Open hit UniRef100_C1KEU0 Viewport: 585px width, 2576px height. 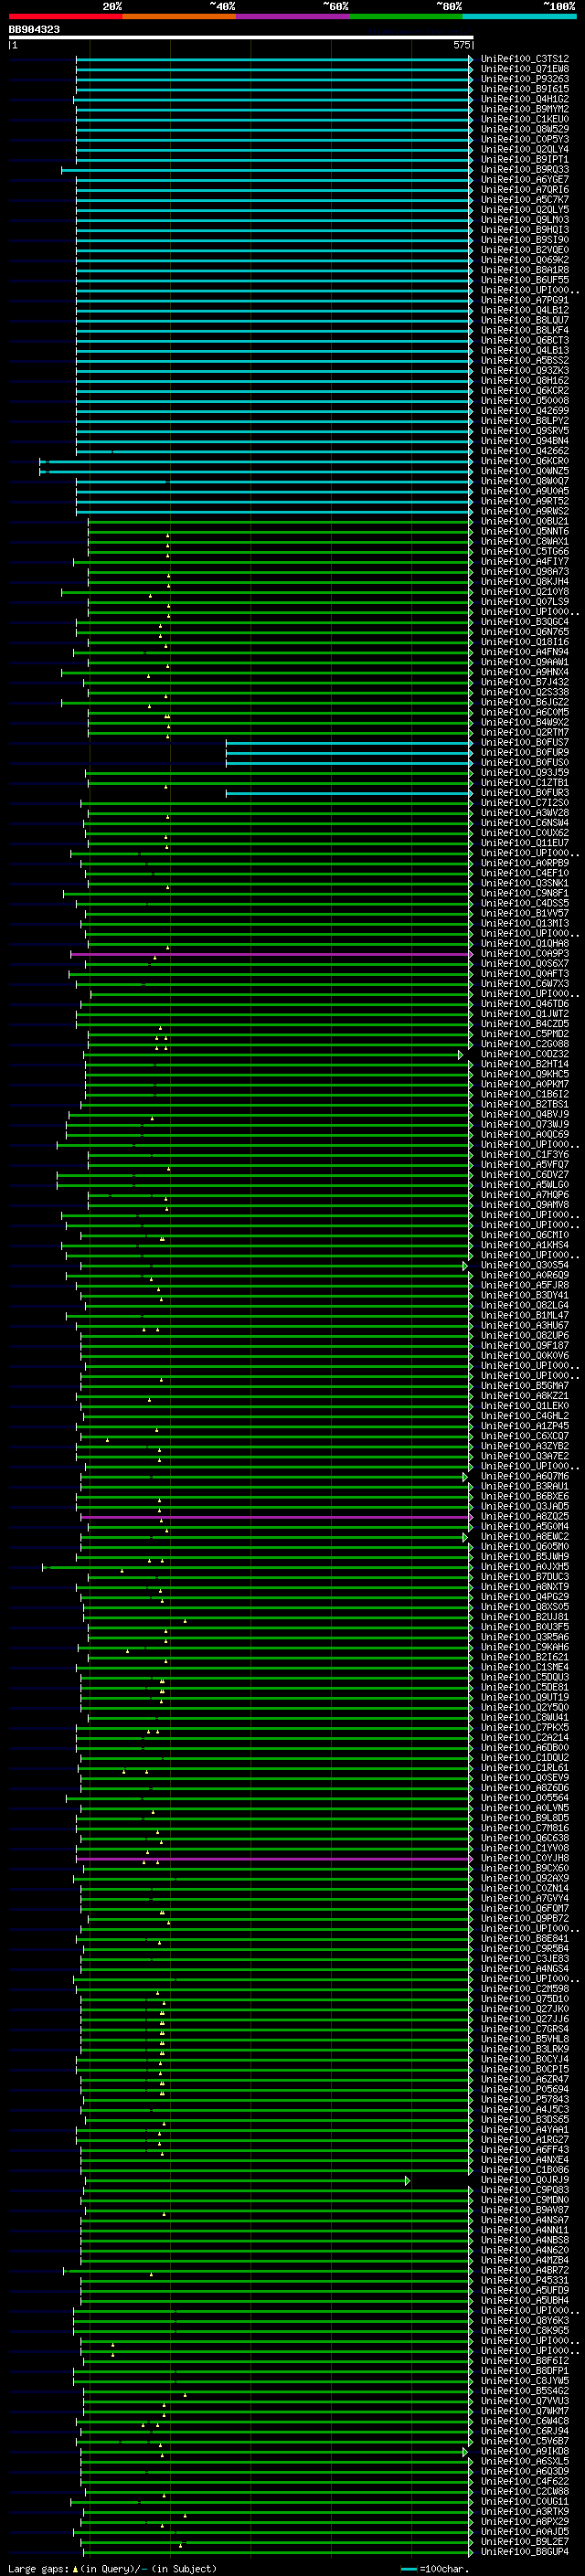525,119
